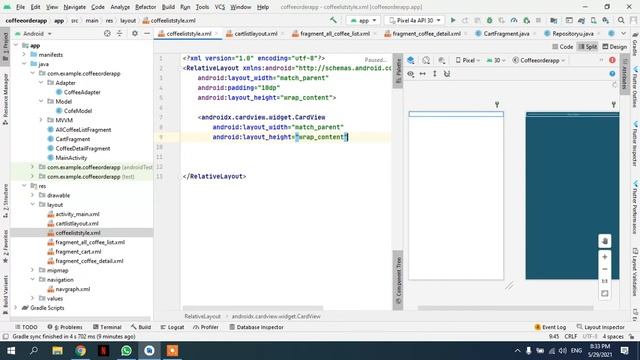Hide the Project panel with minus icon

[x=147, y=33]
